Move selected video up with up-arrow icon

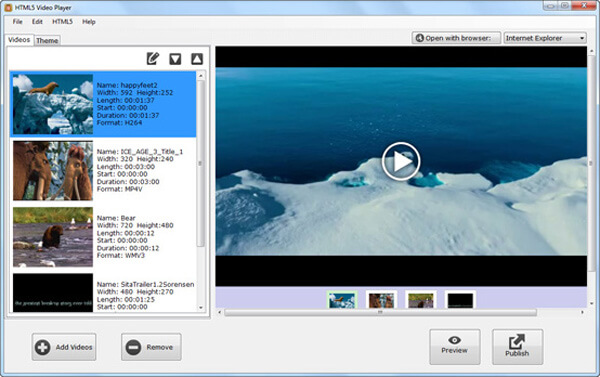tap(197, 59)
